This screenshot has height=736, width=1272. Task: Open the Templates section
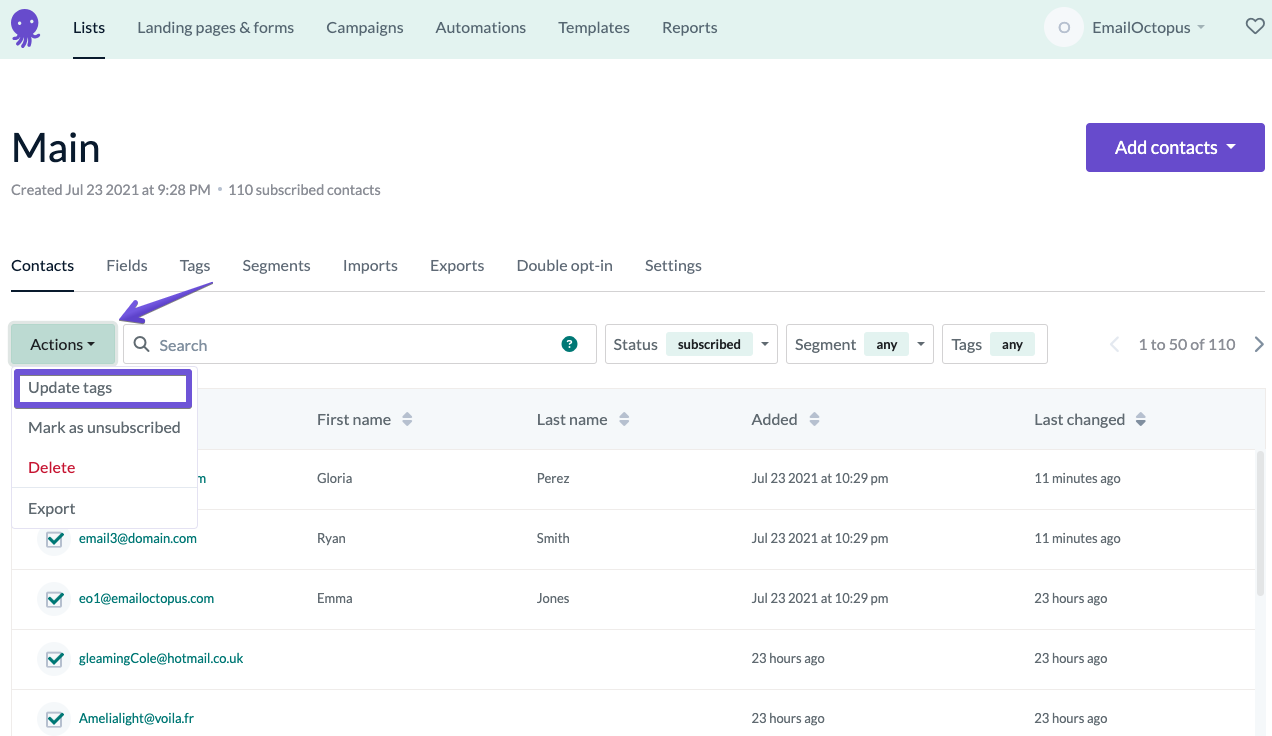point(594,28)
